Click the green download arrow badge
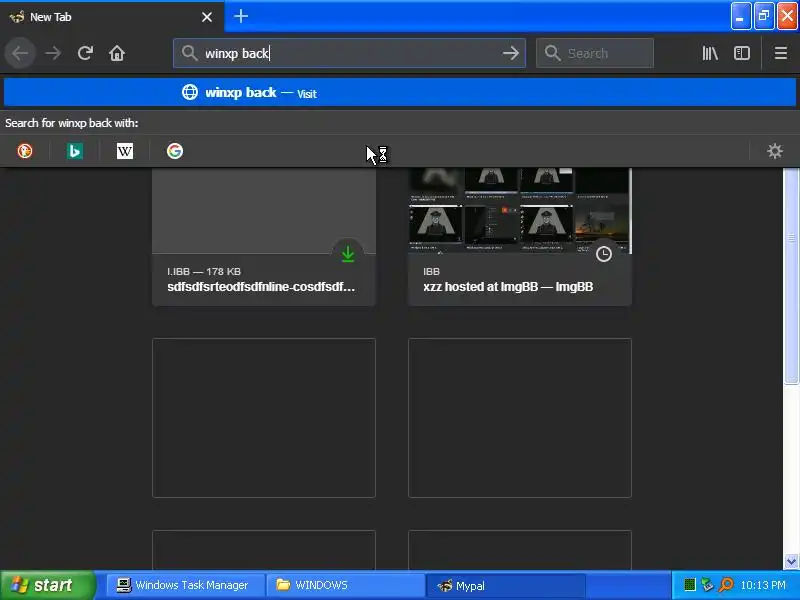 pyautogui.click(x=348, y=254)
